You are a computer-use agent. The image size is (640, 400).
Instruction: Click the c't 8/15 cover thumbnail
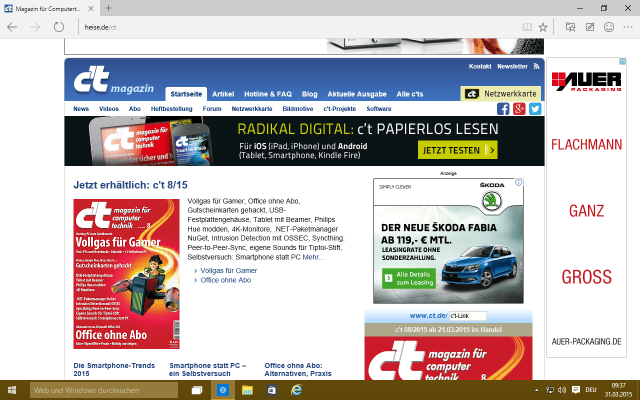click(127, 274)
